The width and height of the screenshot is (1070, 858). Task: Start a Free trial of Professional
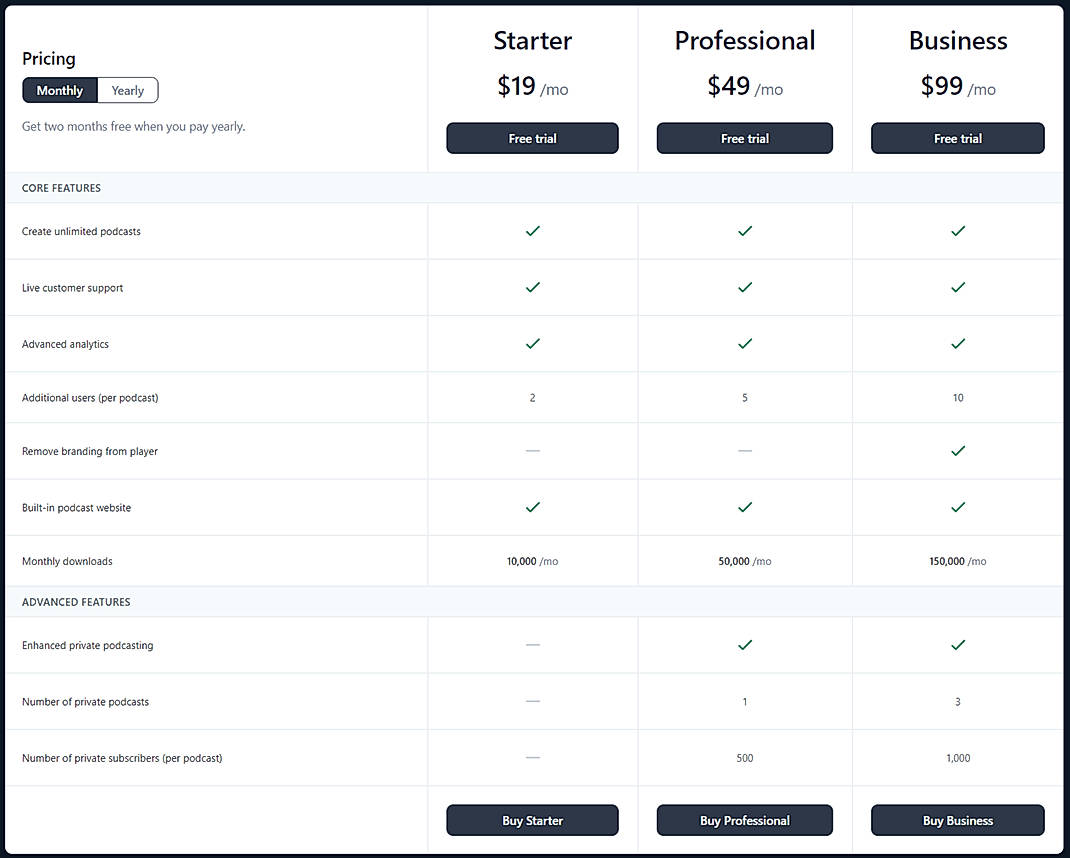tap(745, 138)
